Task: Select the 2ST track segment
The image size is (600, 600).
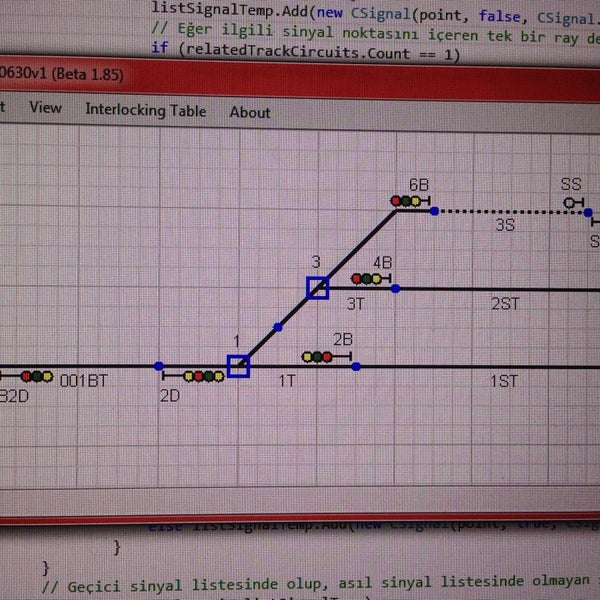Action: 500,290
